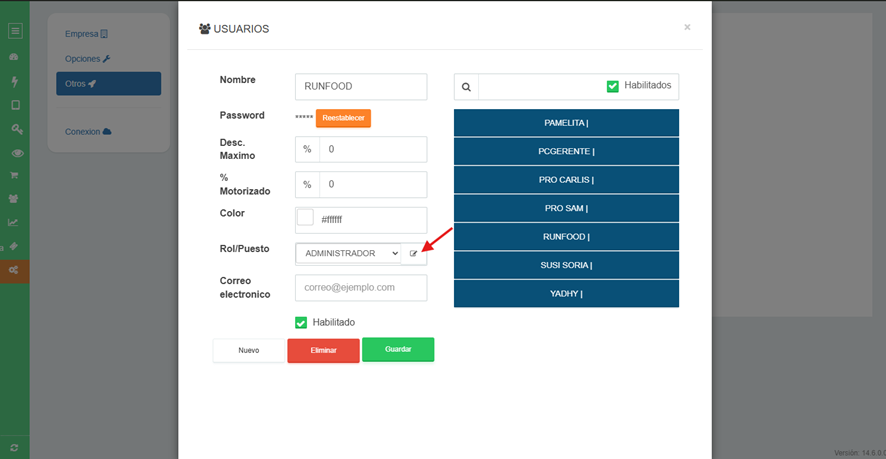
Task: Click the white color swatch
Action: point(305,218)
